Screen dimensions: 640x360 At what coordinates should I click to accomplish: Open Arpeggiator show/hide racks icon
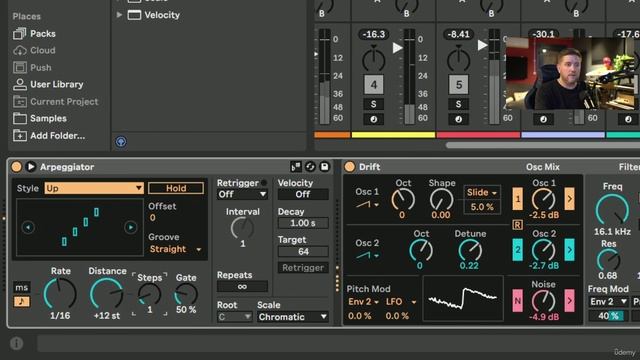coord(296,167)
